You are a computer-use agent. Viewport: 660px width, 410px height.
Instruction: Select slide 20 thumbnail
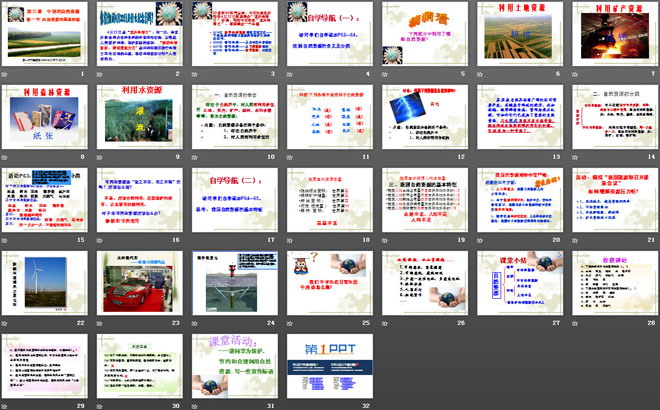520,200
